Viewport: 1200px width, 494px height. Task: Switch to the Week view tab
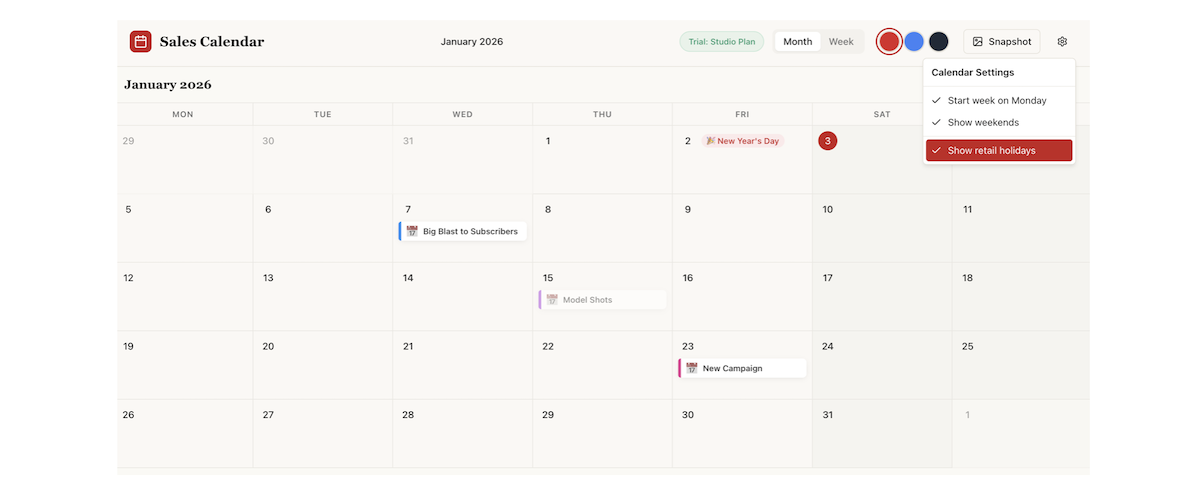pos(841,42)
